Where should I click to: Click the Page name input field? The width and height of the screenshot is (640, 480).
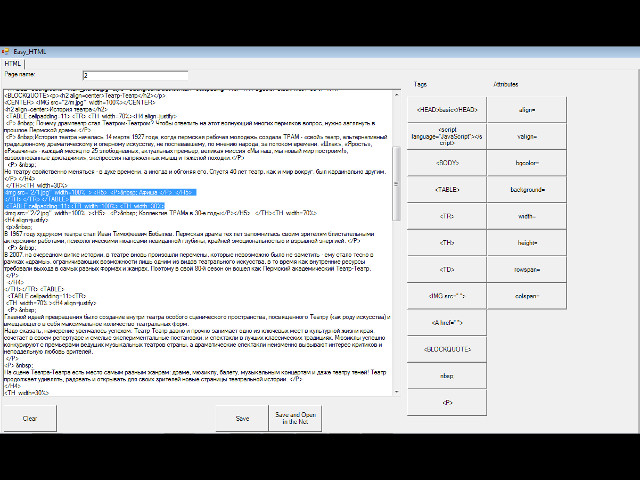click(134, 75)
